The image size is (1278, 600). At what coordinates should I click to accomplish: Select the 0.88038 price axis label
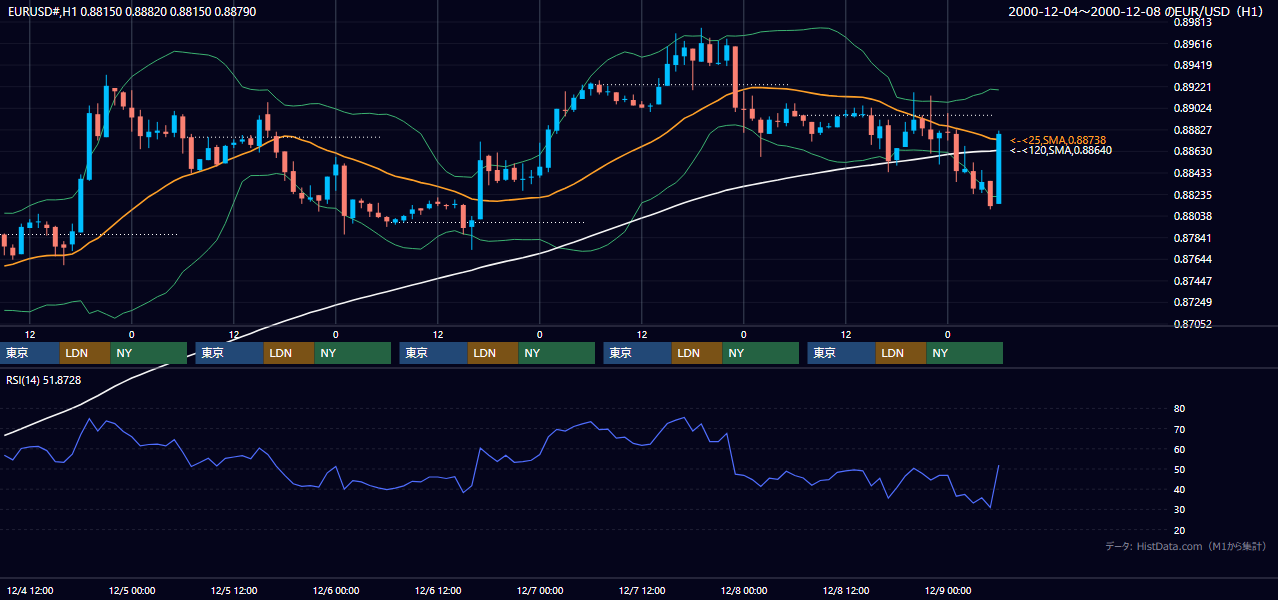point(1192,216)
